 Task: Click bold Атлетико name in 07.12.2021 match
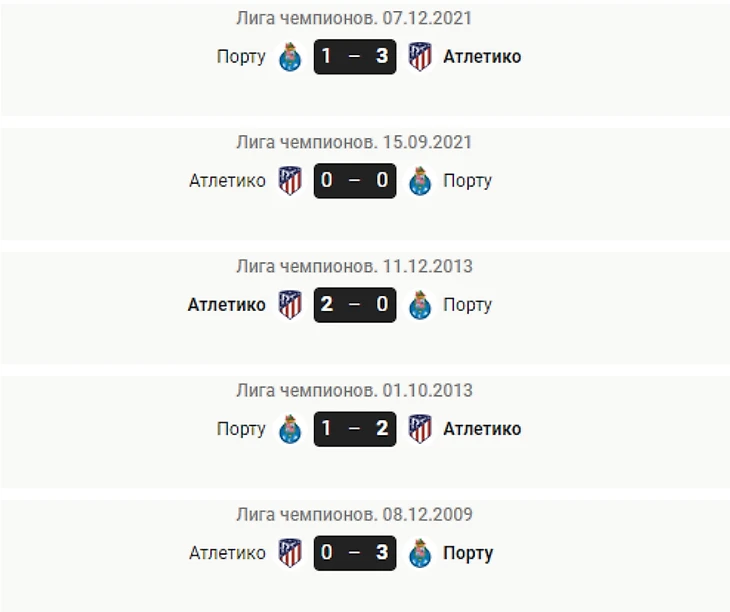(x=482, y=57)
